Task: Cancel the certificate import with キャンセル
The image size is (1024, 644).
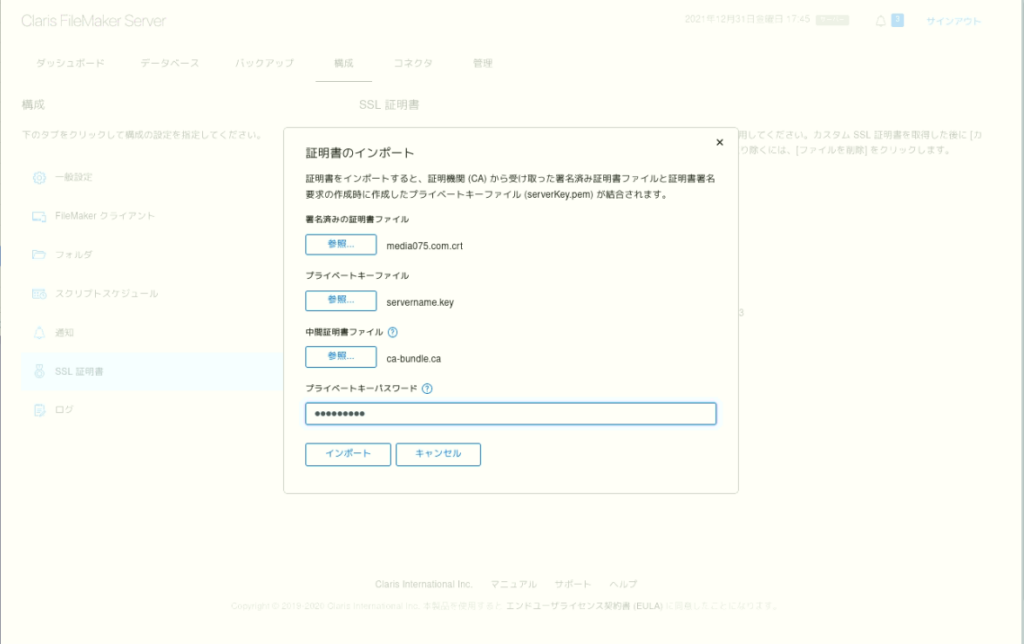Action: 438,454
